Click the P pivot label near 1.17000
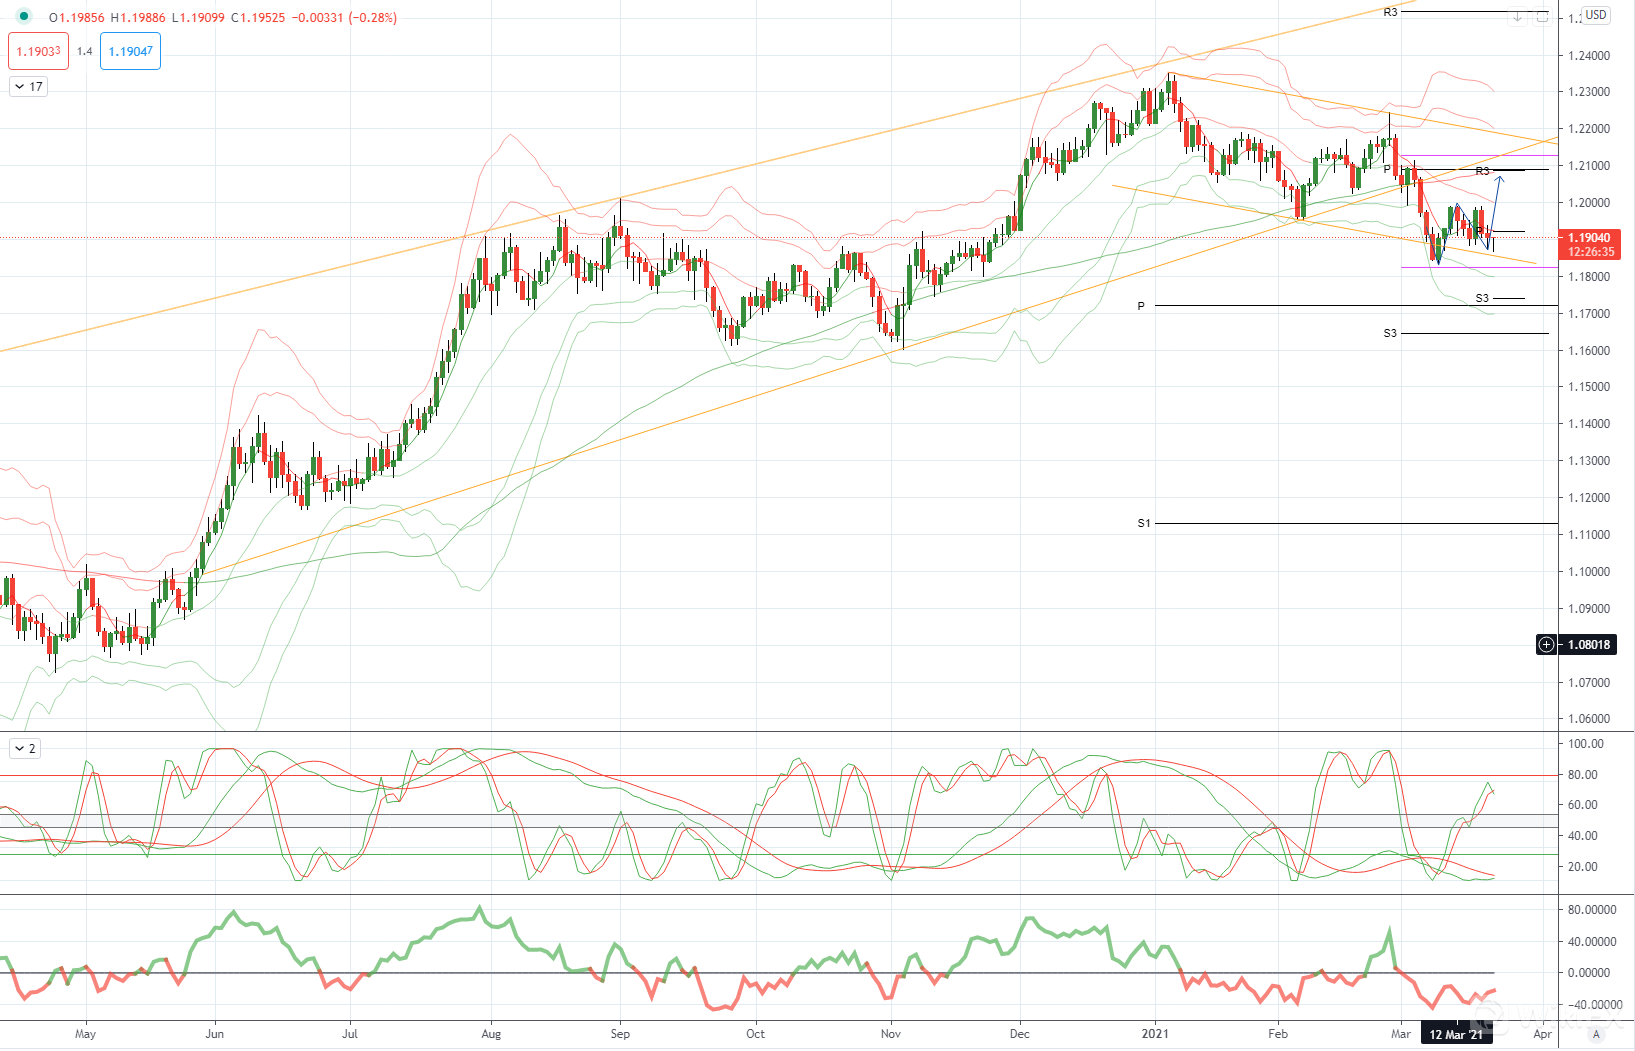The height and width of the screenshot is (1051, 1635). tap(1141, 306)
